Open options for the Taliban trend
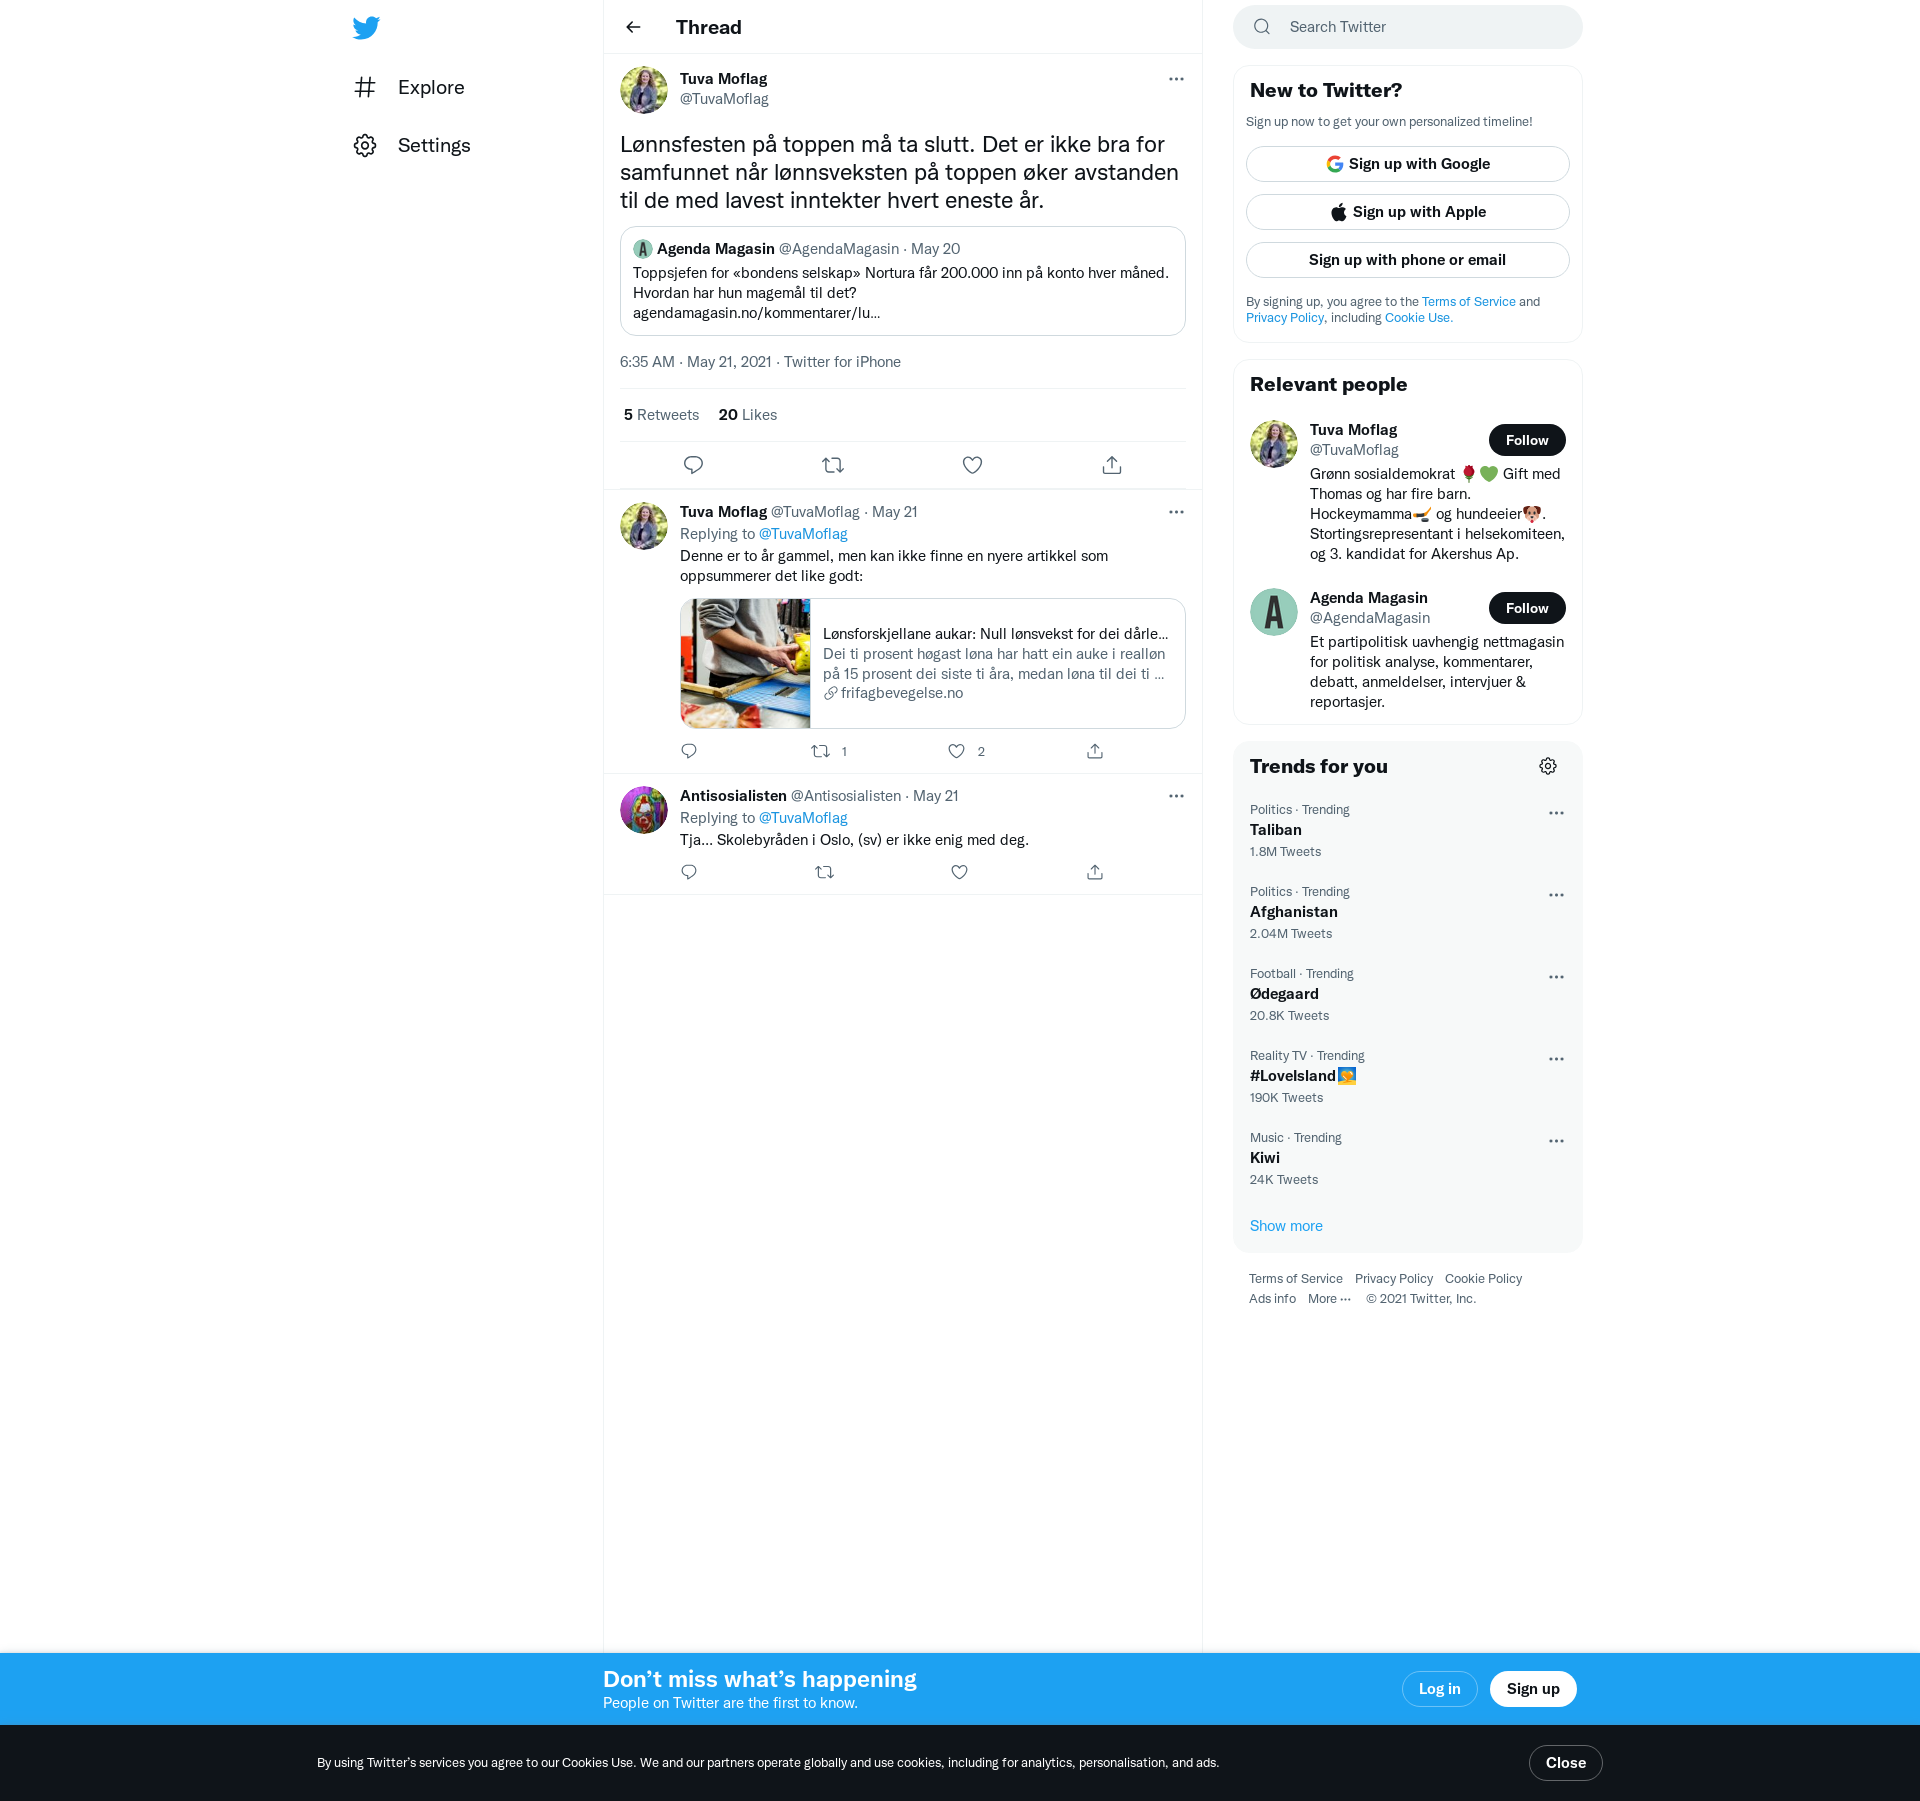Screen dimensions: 1920x1801 (x=1556, y=813)
